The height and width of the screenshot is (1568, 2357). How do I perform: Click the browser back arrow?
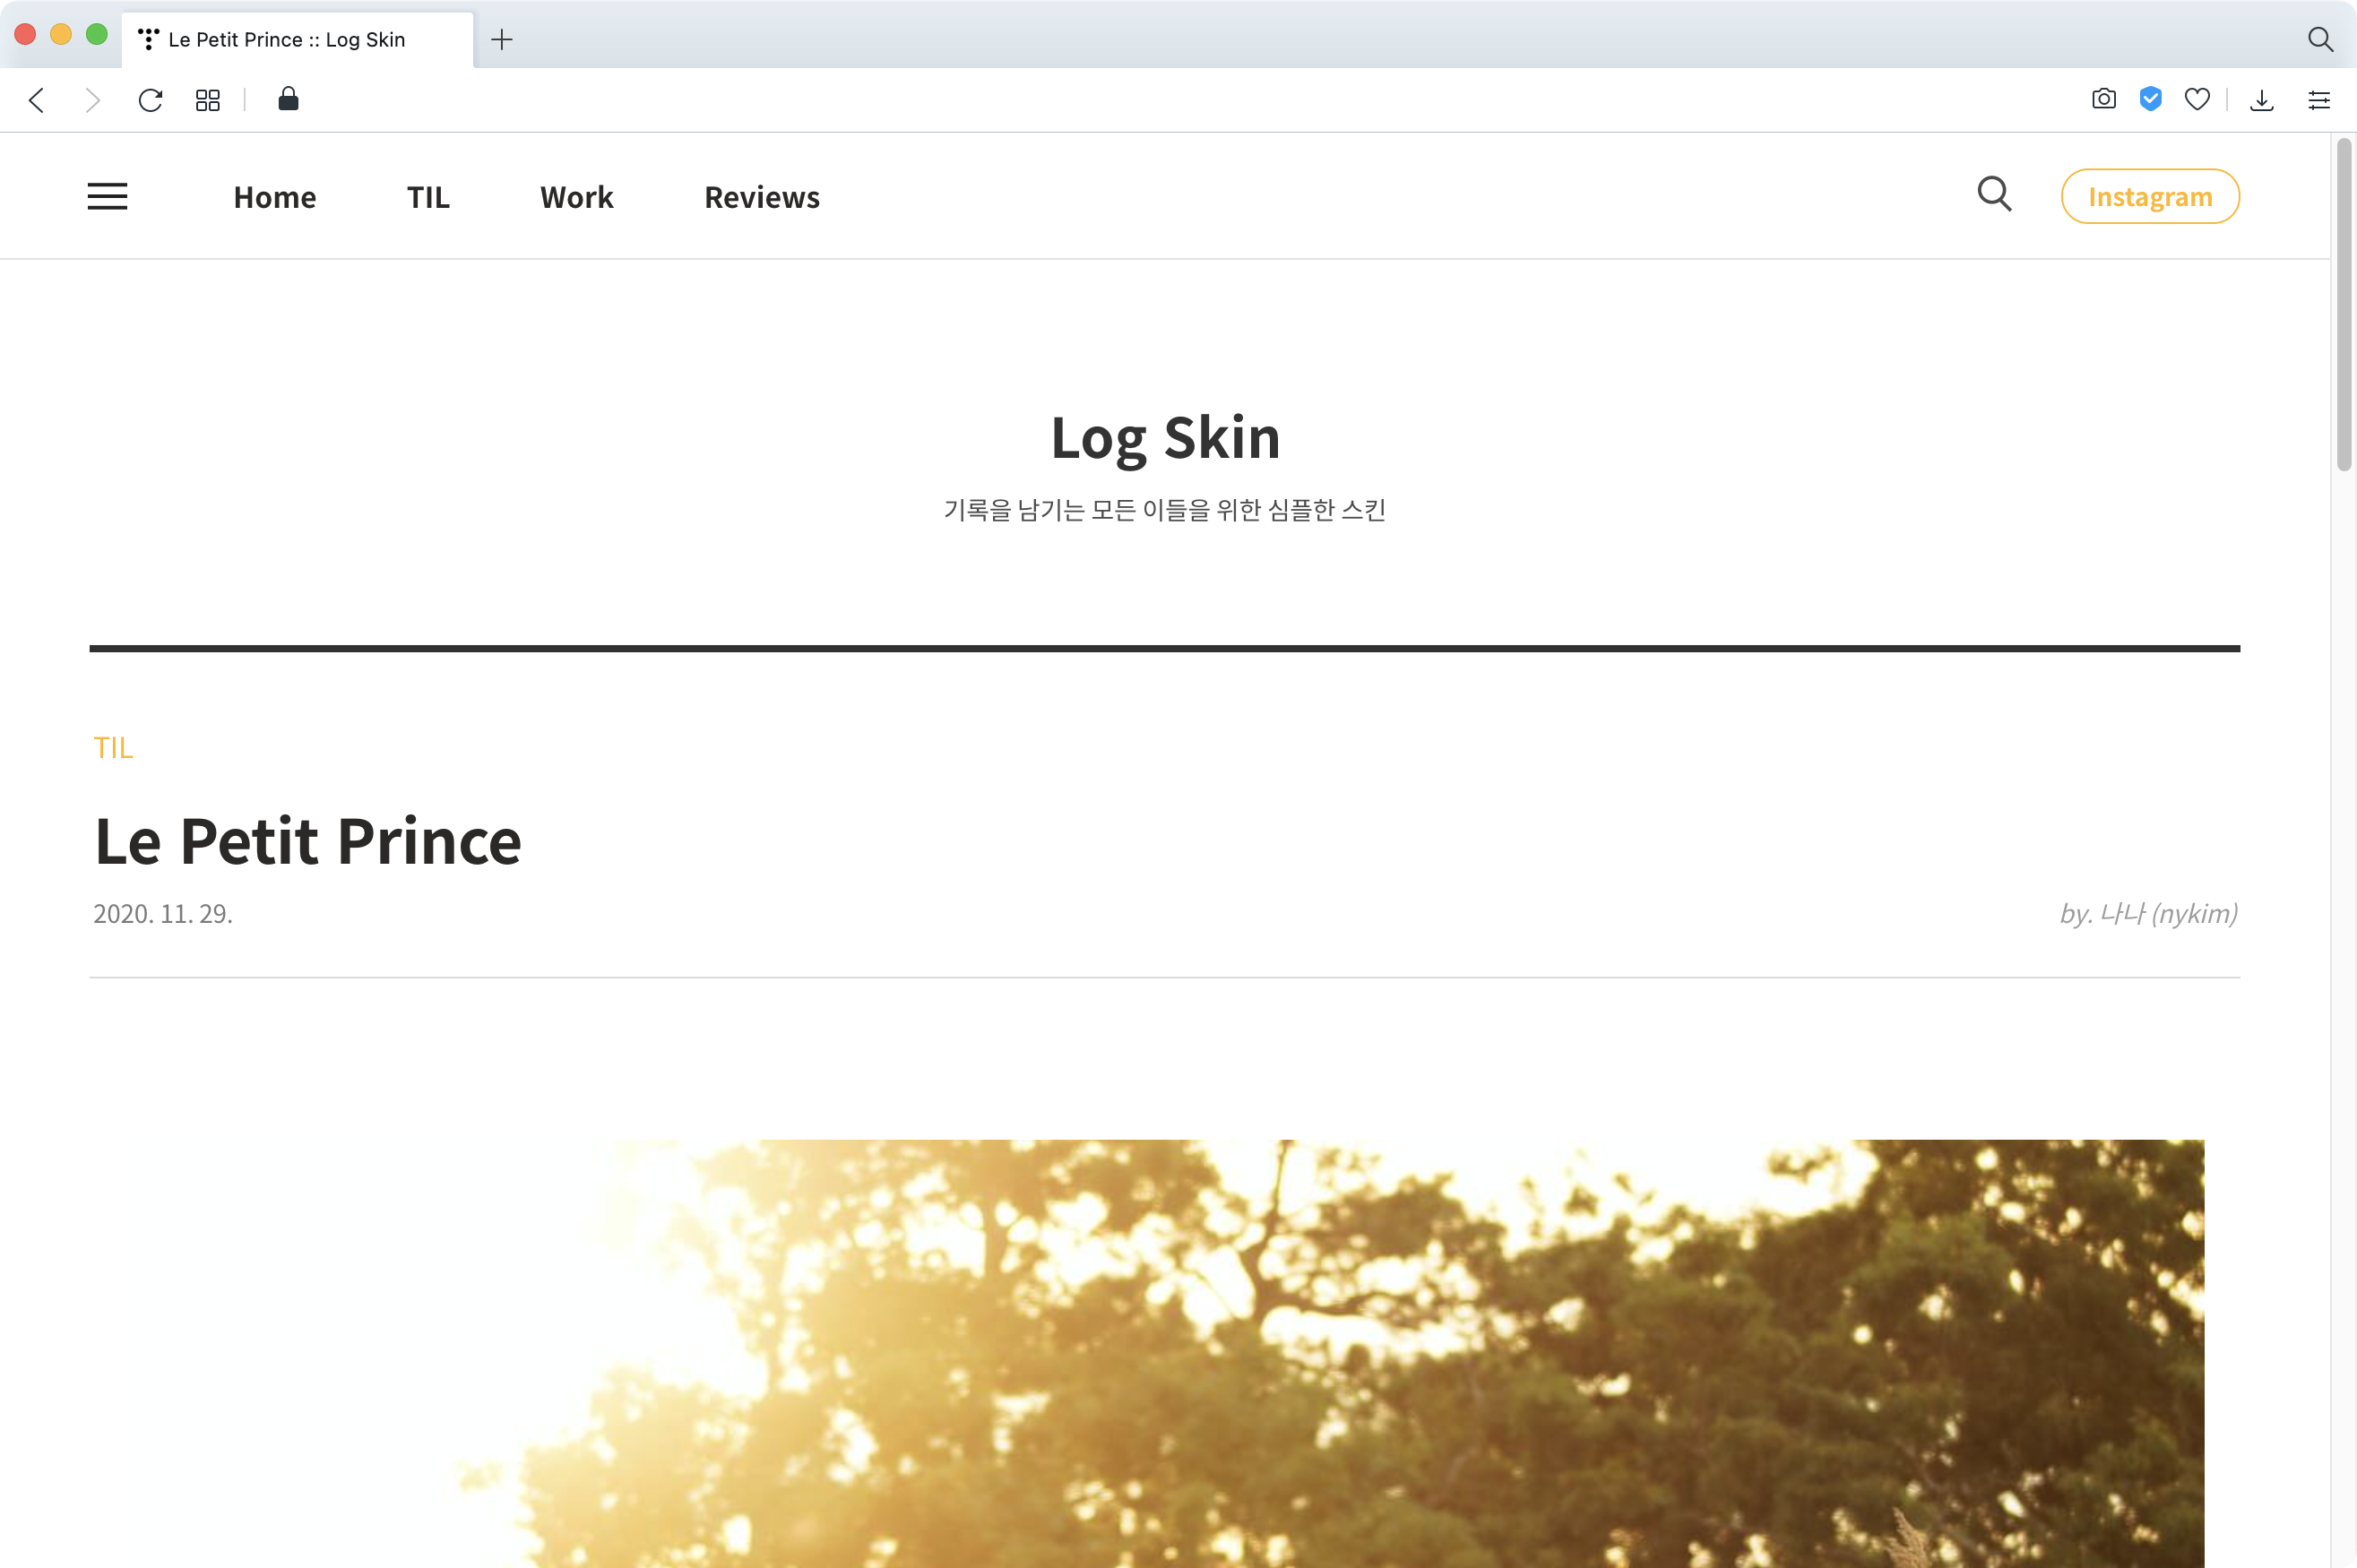37,100
